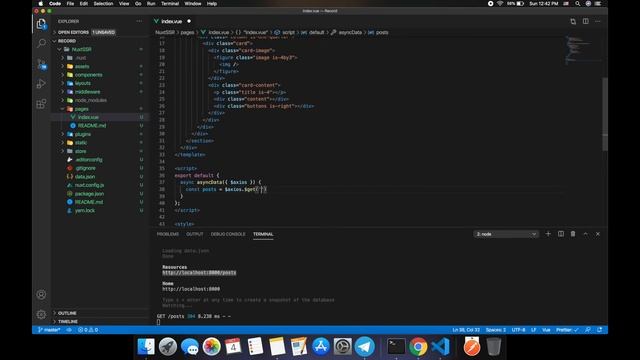Click the Vue language mode button

546,330
